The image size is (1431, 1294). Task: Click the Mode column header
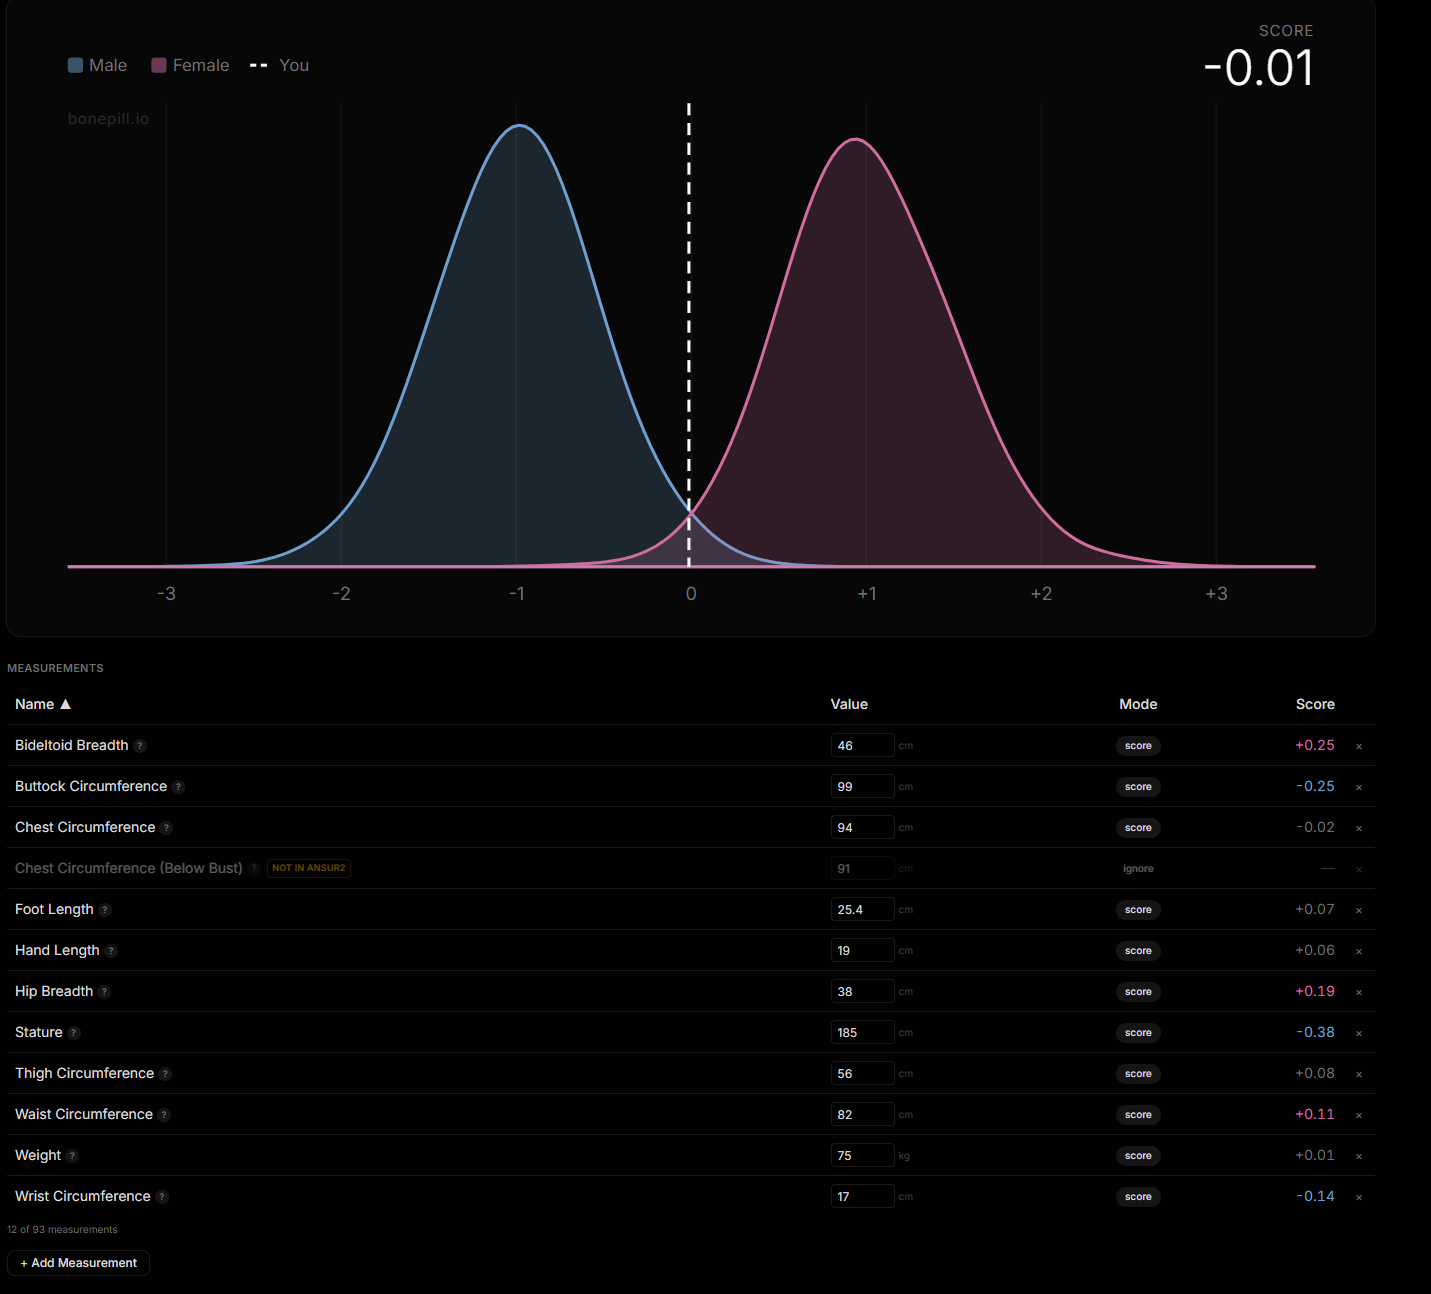coord(1138,704)
